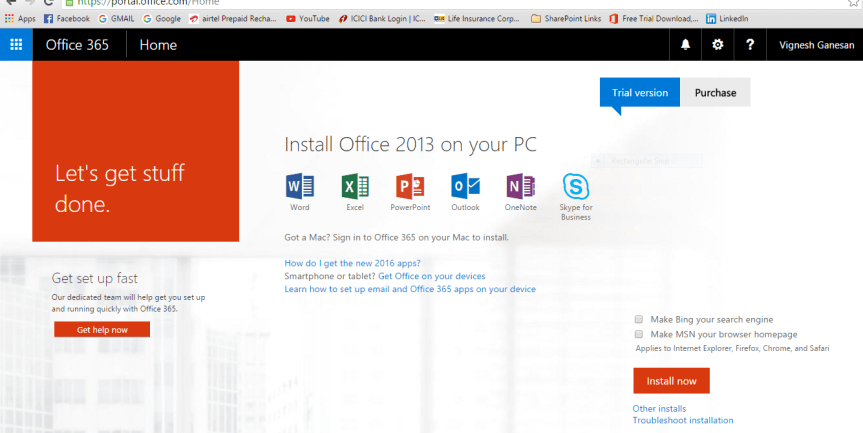Click the Install now button

(x=671, y=381)
